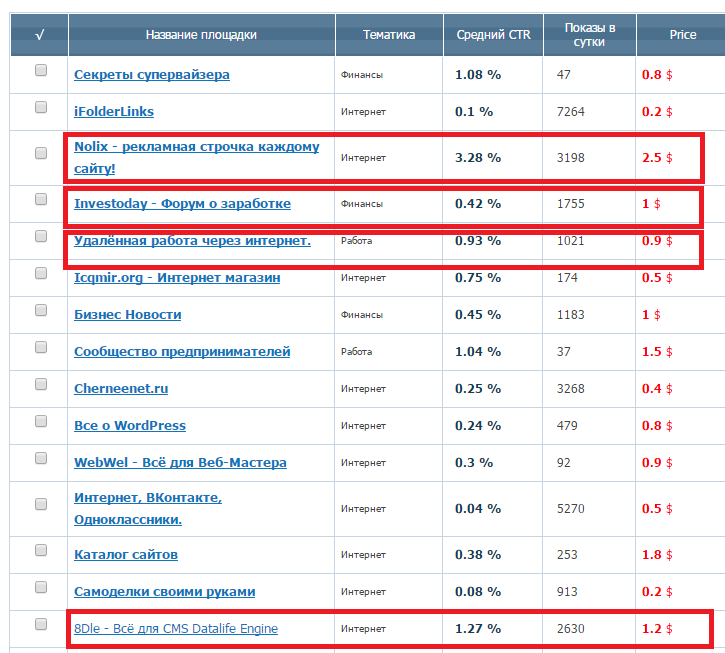Select the 1.5 $ price value

click(x=657, y=351)
